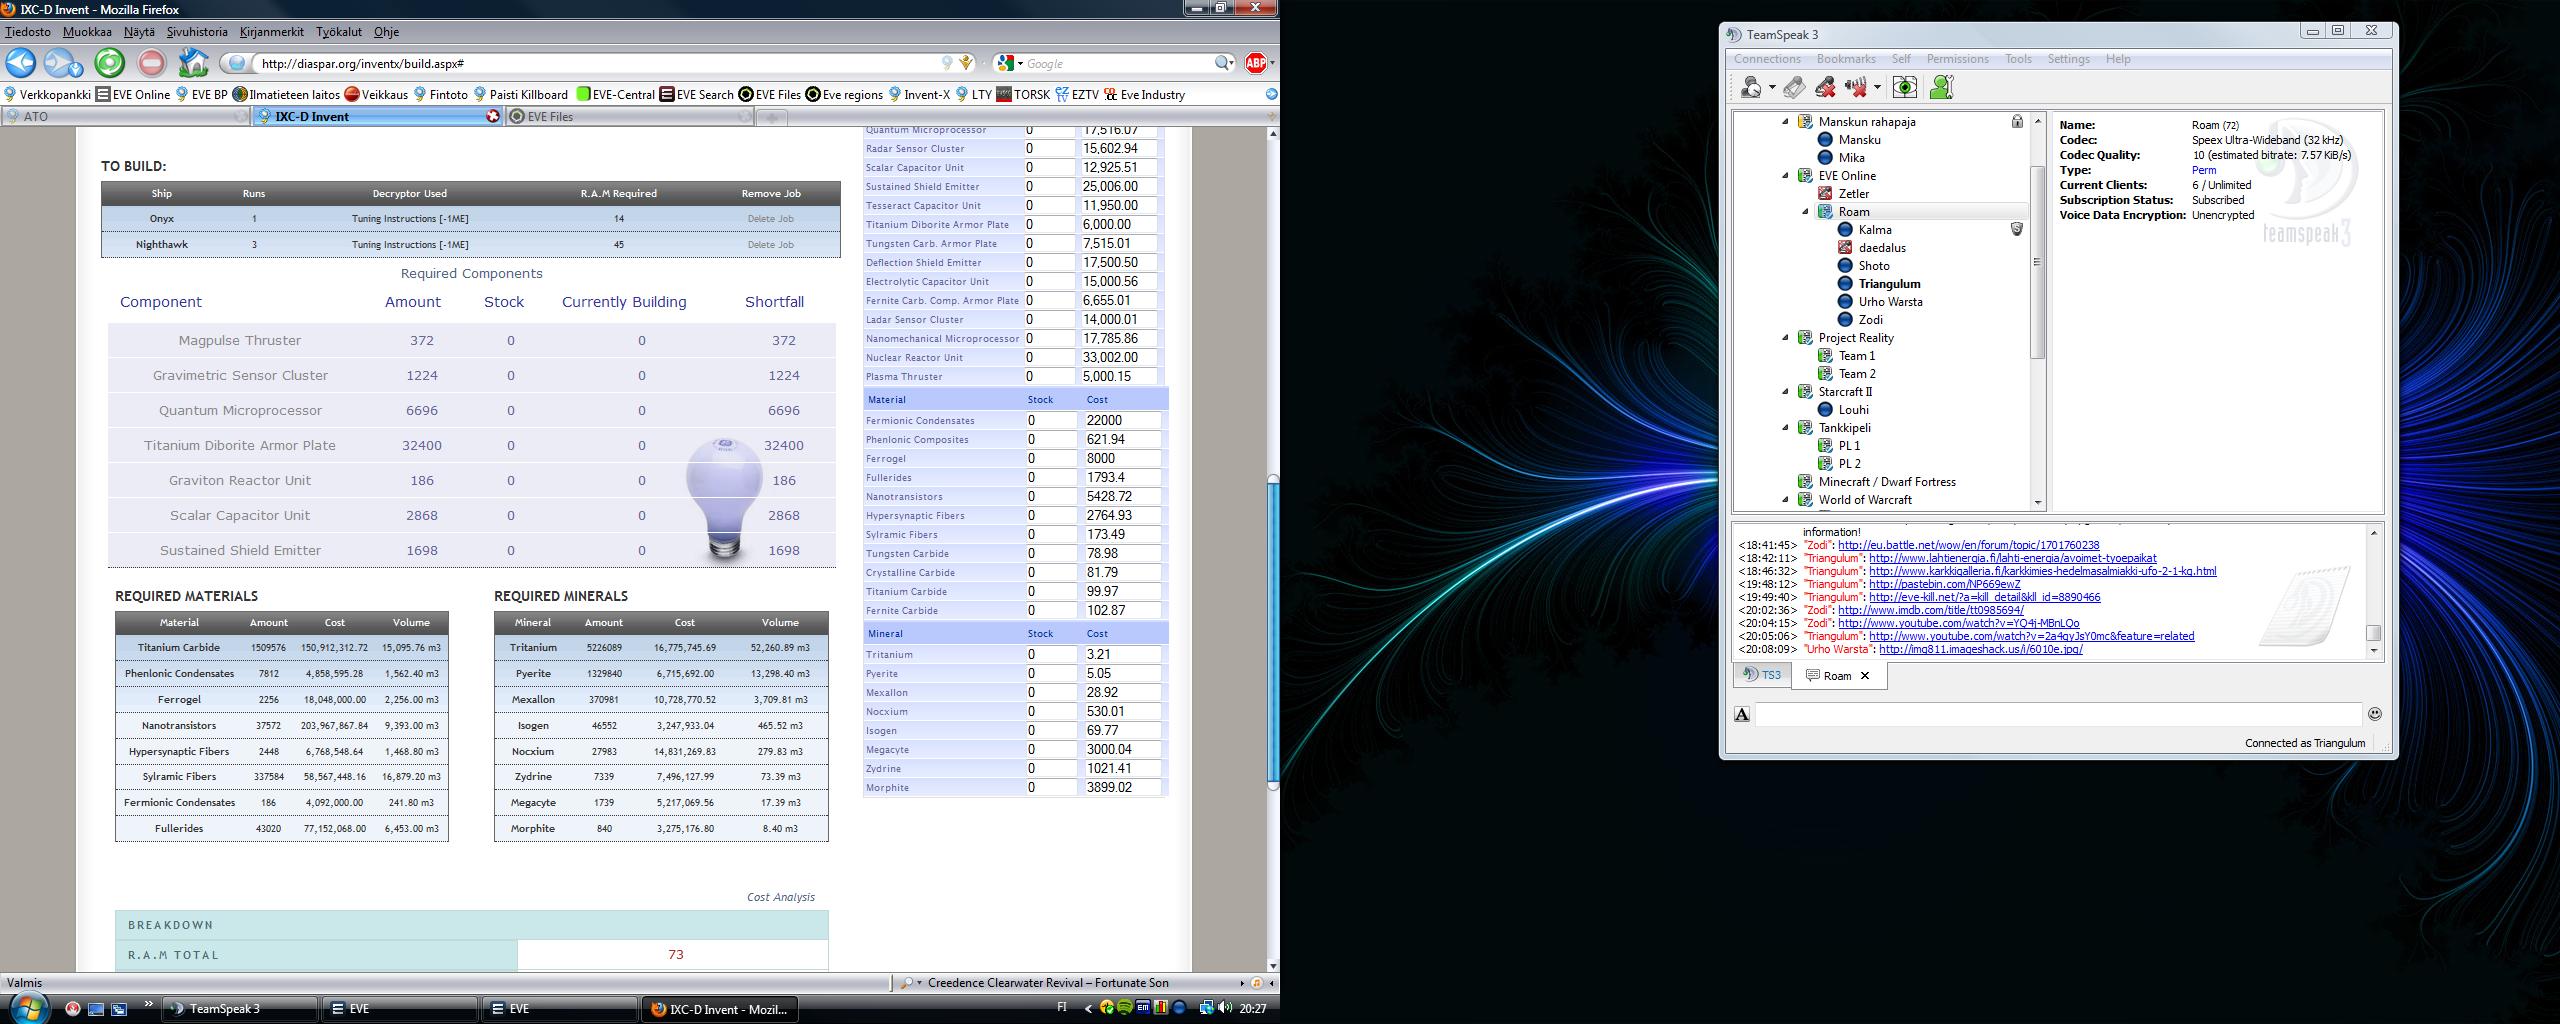
Task: Toggle subscribe to all channels eye icon
Action: click(x=1904, y=88)
